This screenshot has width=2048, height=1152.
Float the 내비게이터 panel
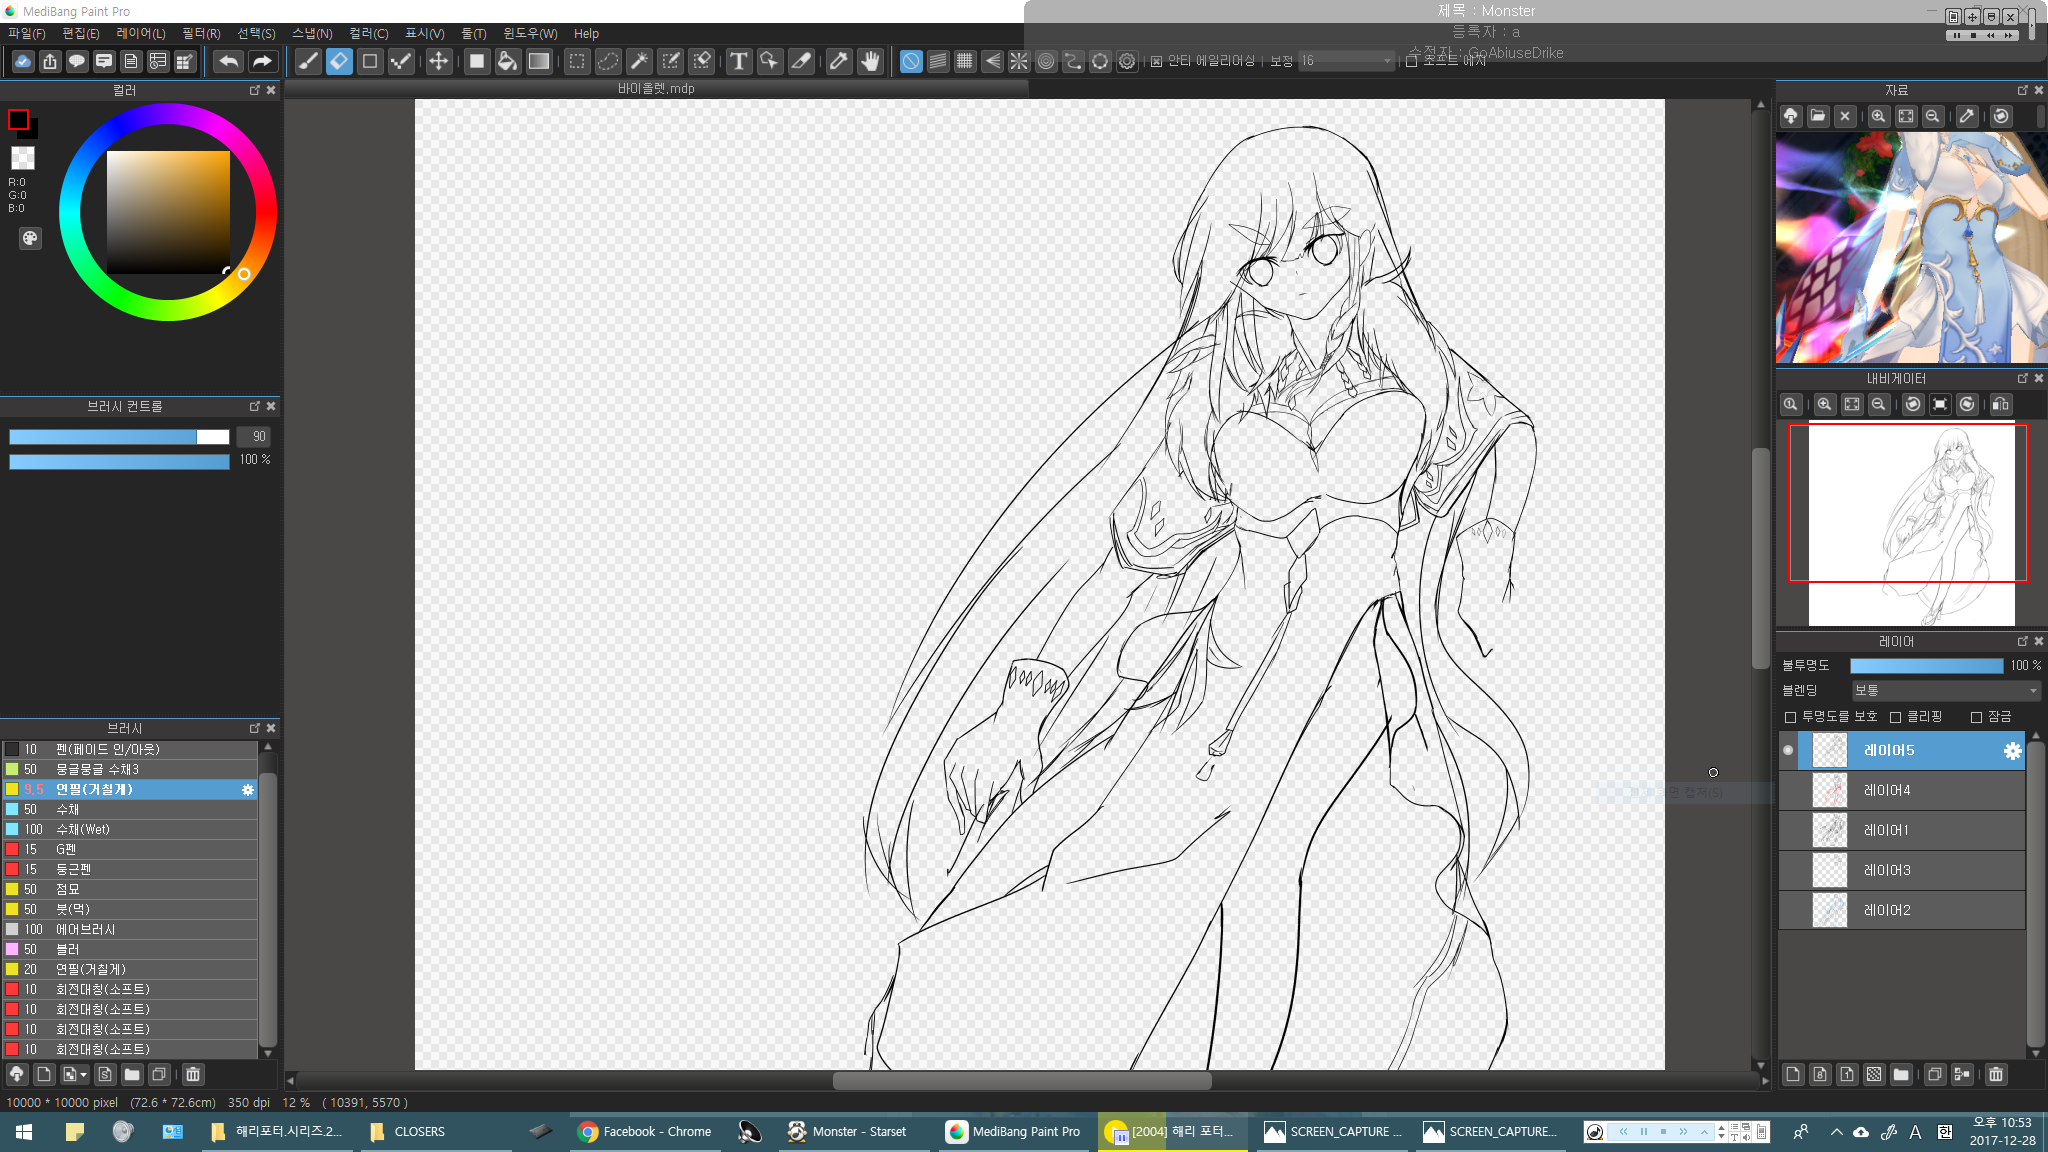point(2022,378)
